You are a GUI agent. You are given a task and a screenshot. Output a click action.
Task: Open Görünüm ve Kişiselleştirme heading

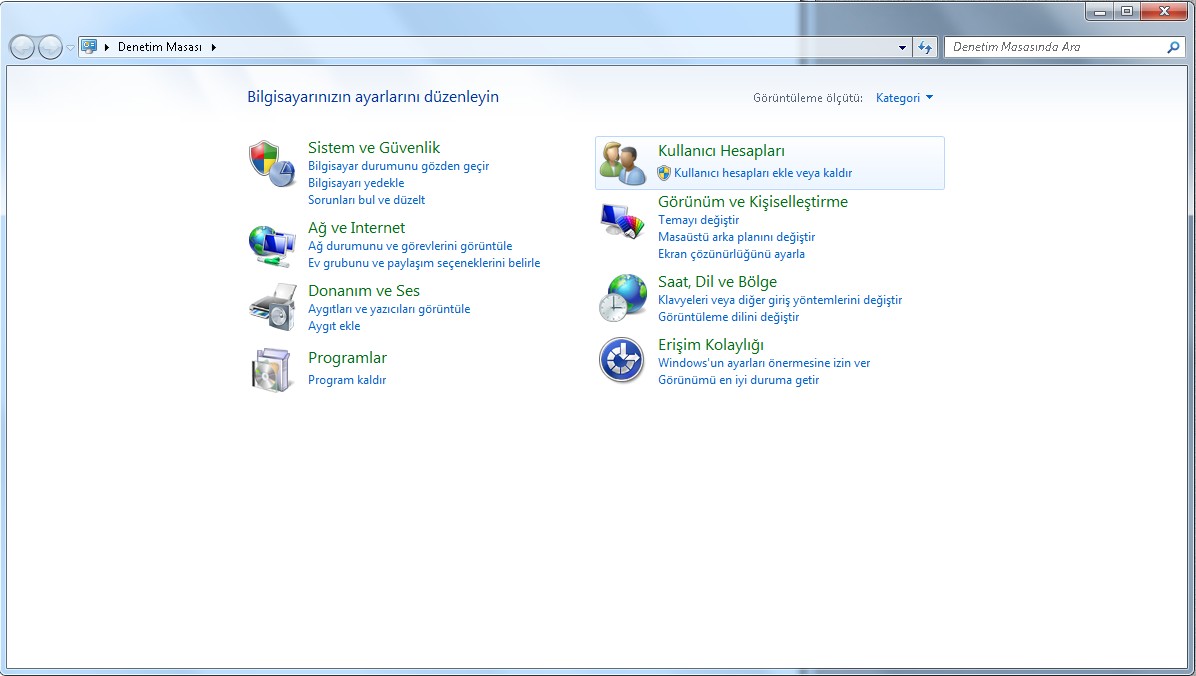(x=753, y=201)
